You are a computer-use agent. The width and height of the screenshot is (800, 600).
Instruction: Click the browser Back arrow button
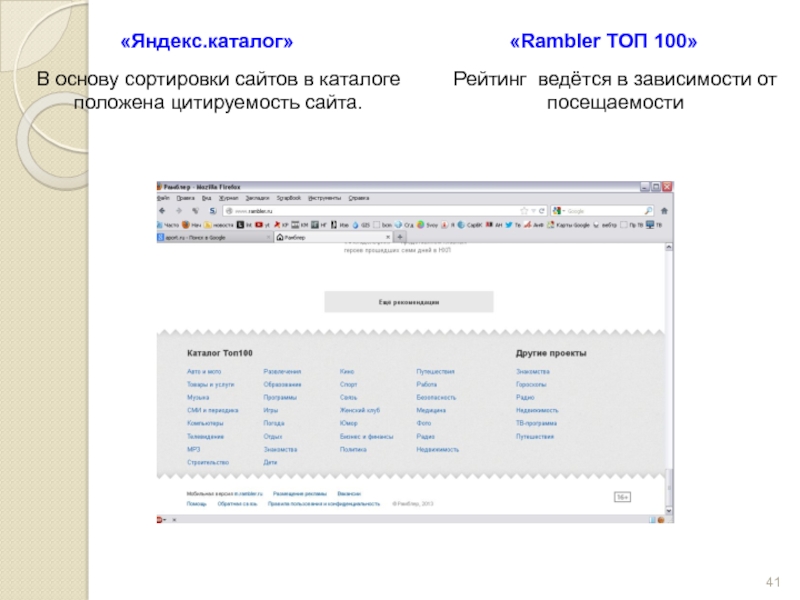(162, 211)
